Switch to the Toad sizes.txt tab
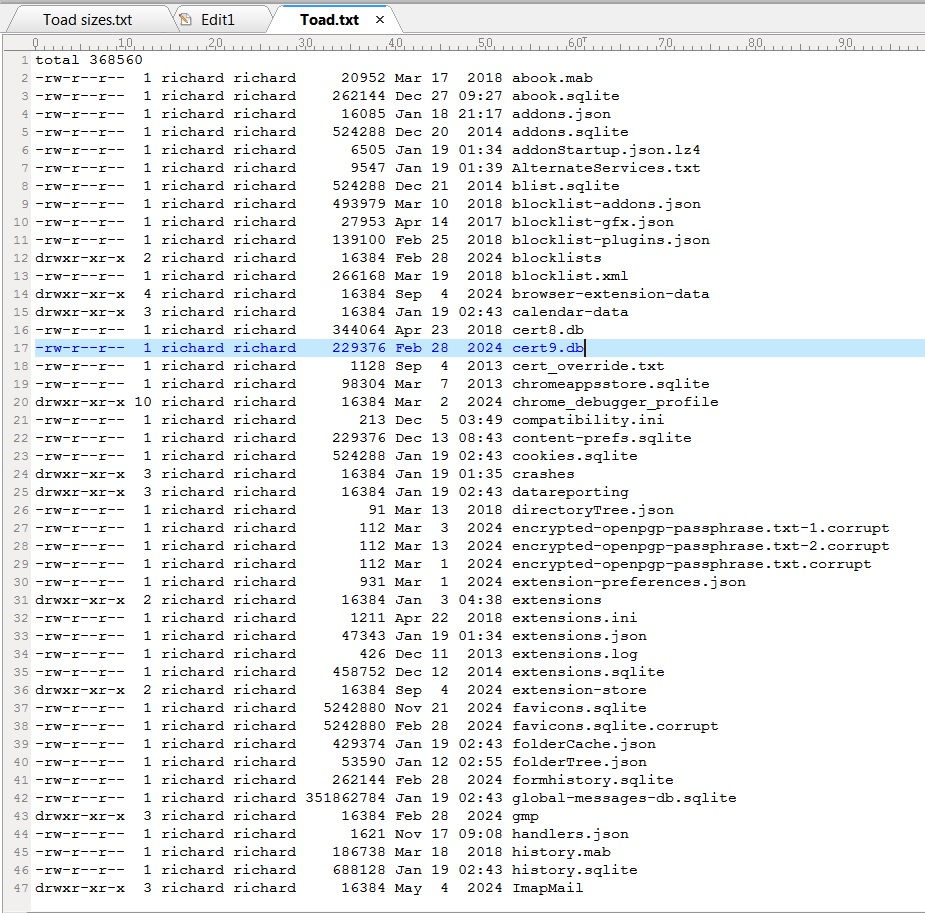The width and height of the screenshot is (925, 913). point(87,20)
